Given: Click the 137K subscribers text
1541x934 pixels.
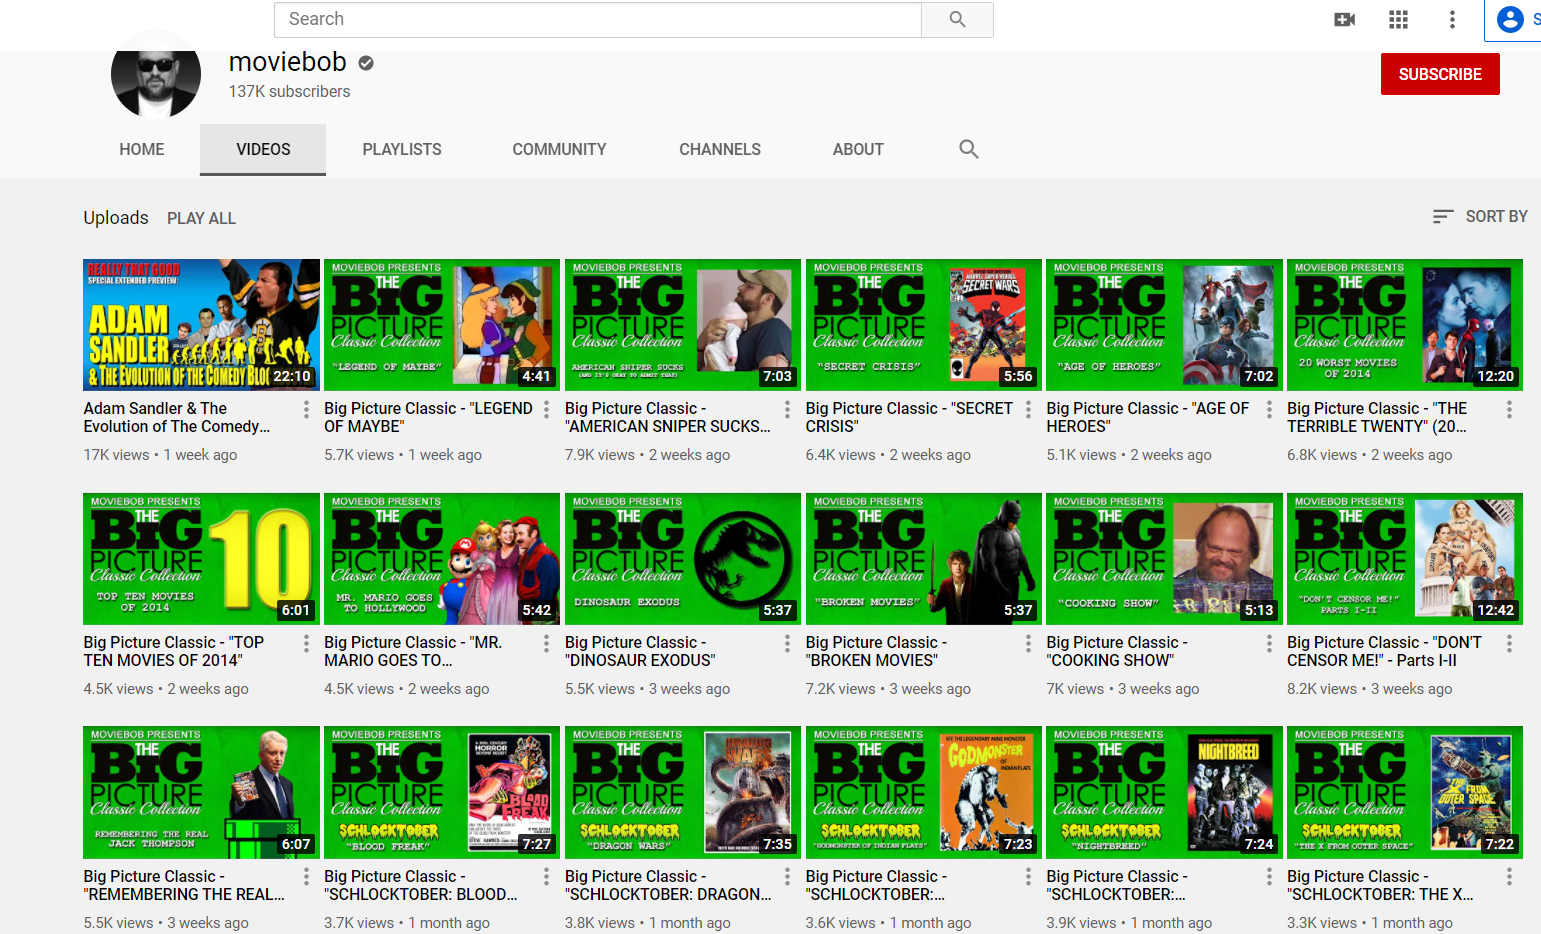Looking at the screenshot, I should point(289,92).
